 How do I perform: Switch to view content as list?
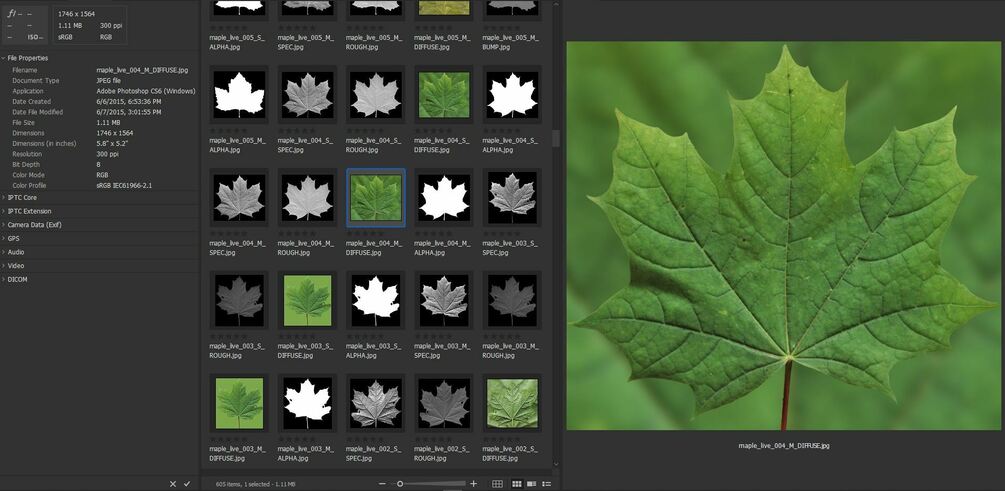pos(547,484)
